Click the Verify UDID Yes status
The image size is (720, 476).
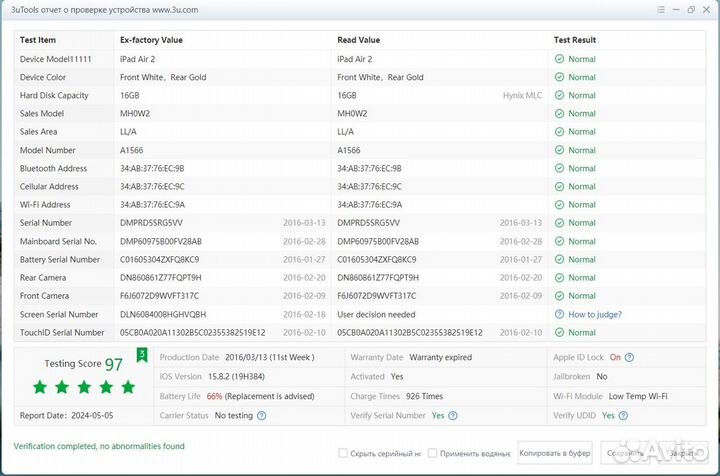[608, 415]
